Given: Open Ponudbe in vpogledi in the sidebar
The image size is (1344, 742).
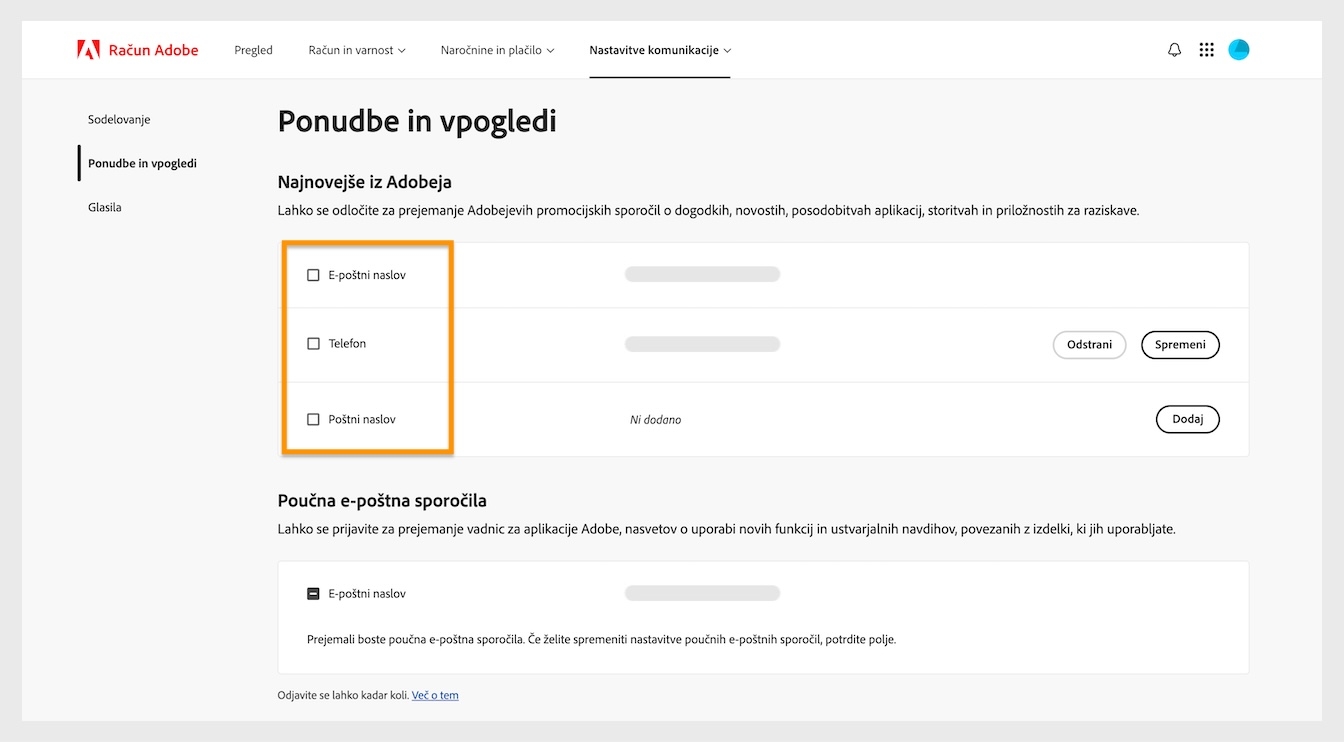Looking at the screenshot, I should tap(142, 163).
